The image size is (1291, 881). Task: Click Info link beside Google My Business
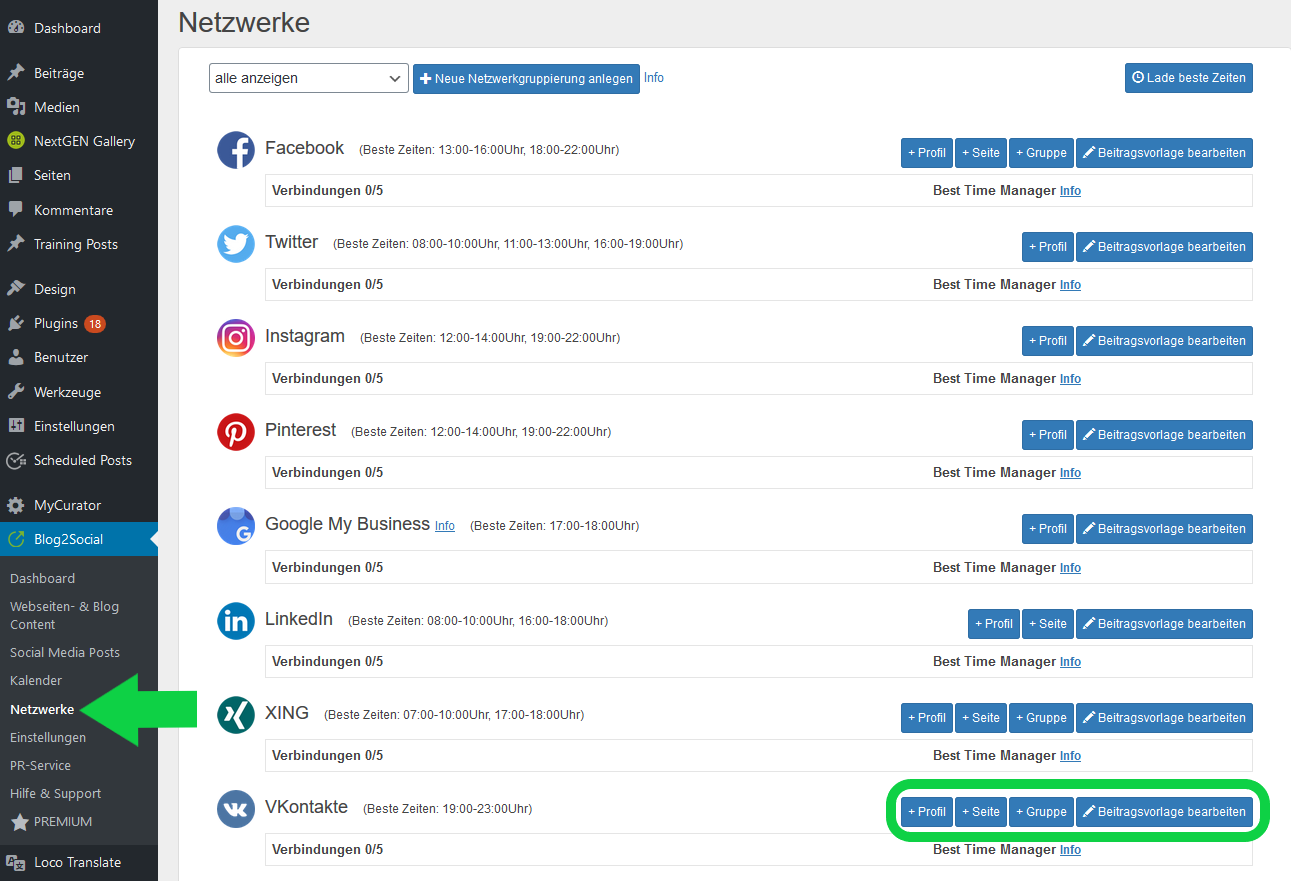[x=445, y=526]
